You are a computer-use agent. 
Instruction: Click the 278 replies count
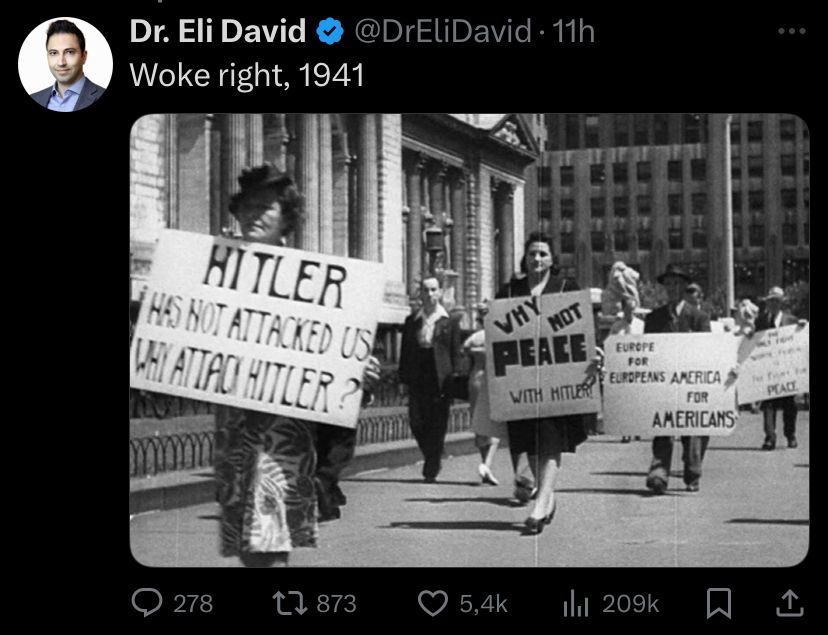coord(193,603)
